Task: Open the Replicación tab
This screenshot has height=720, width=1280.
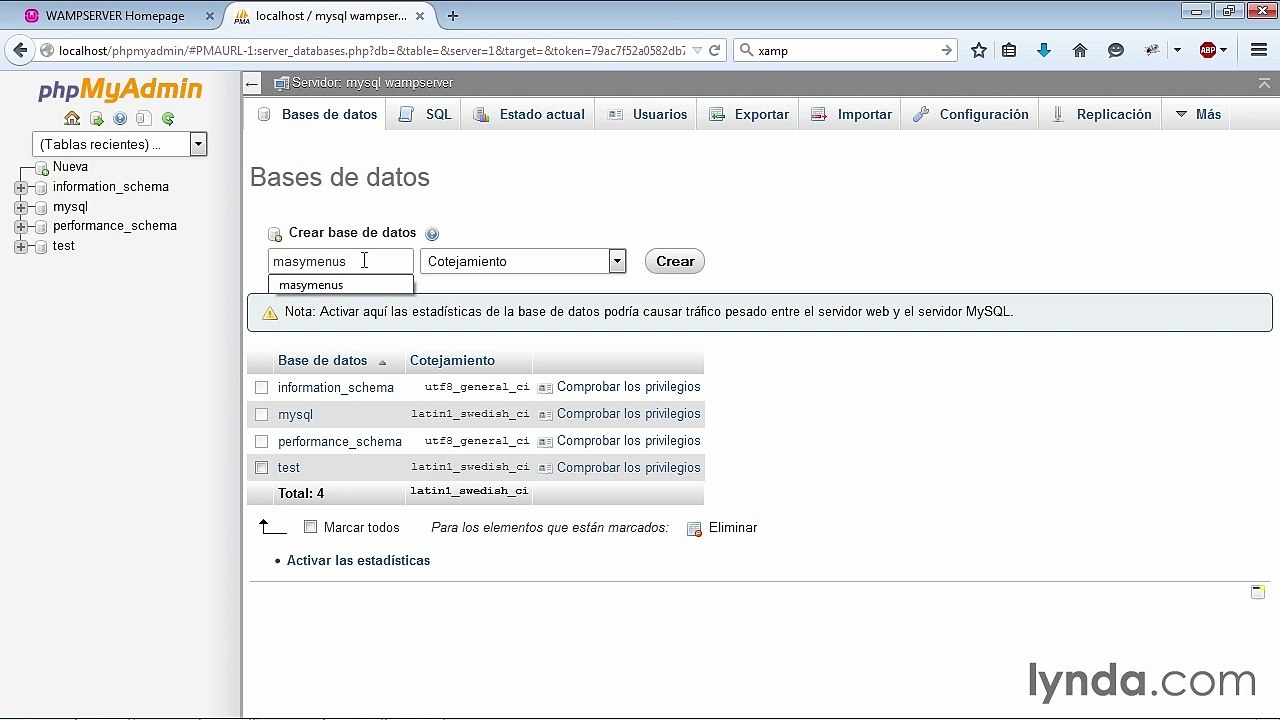Action: tap(1101, 114)
